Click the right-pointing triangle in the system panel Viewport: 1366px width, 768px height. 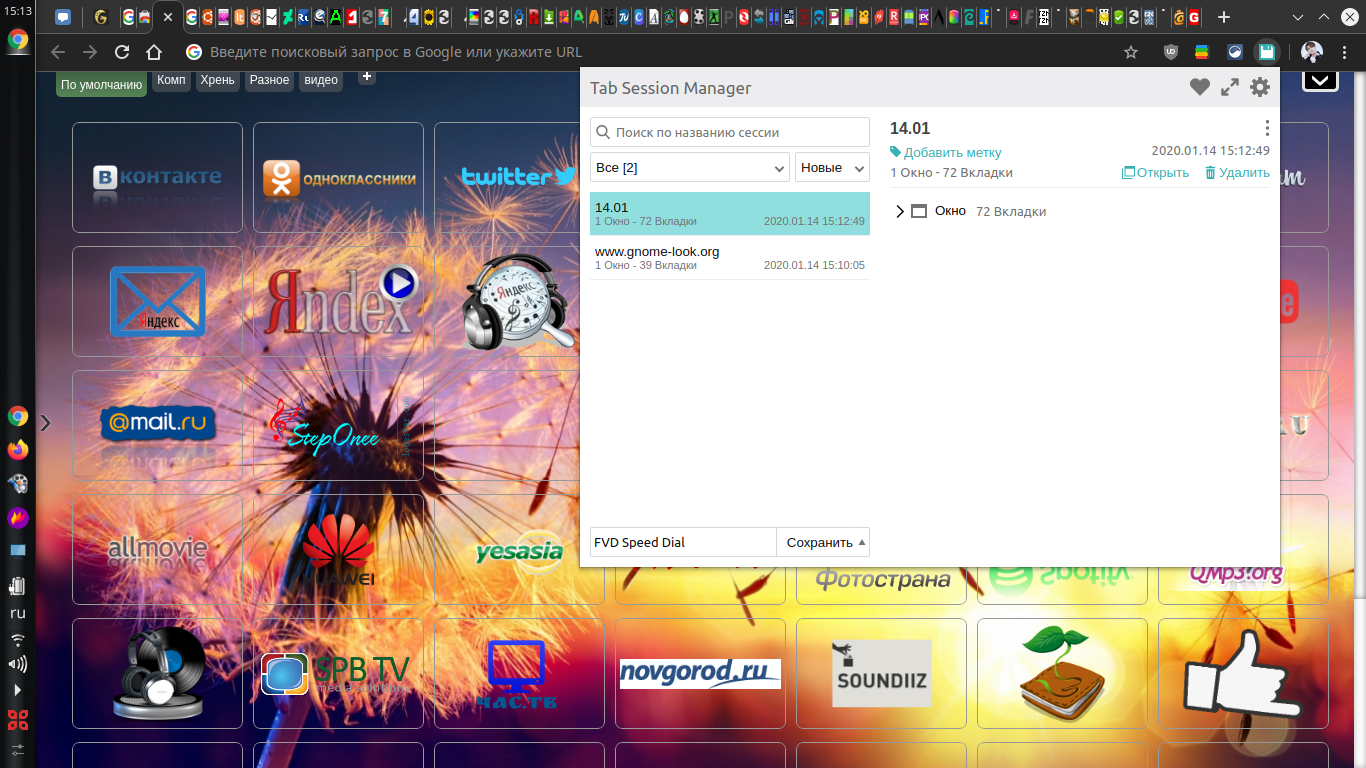click(18, 690)
